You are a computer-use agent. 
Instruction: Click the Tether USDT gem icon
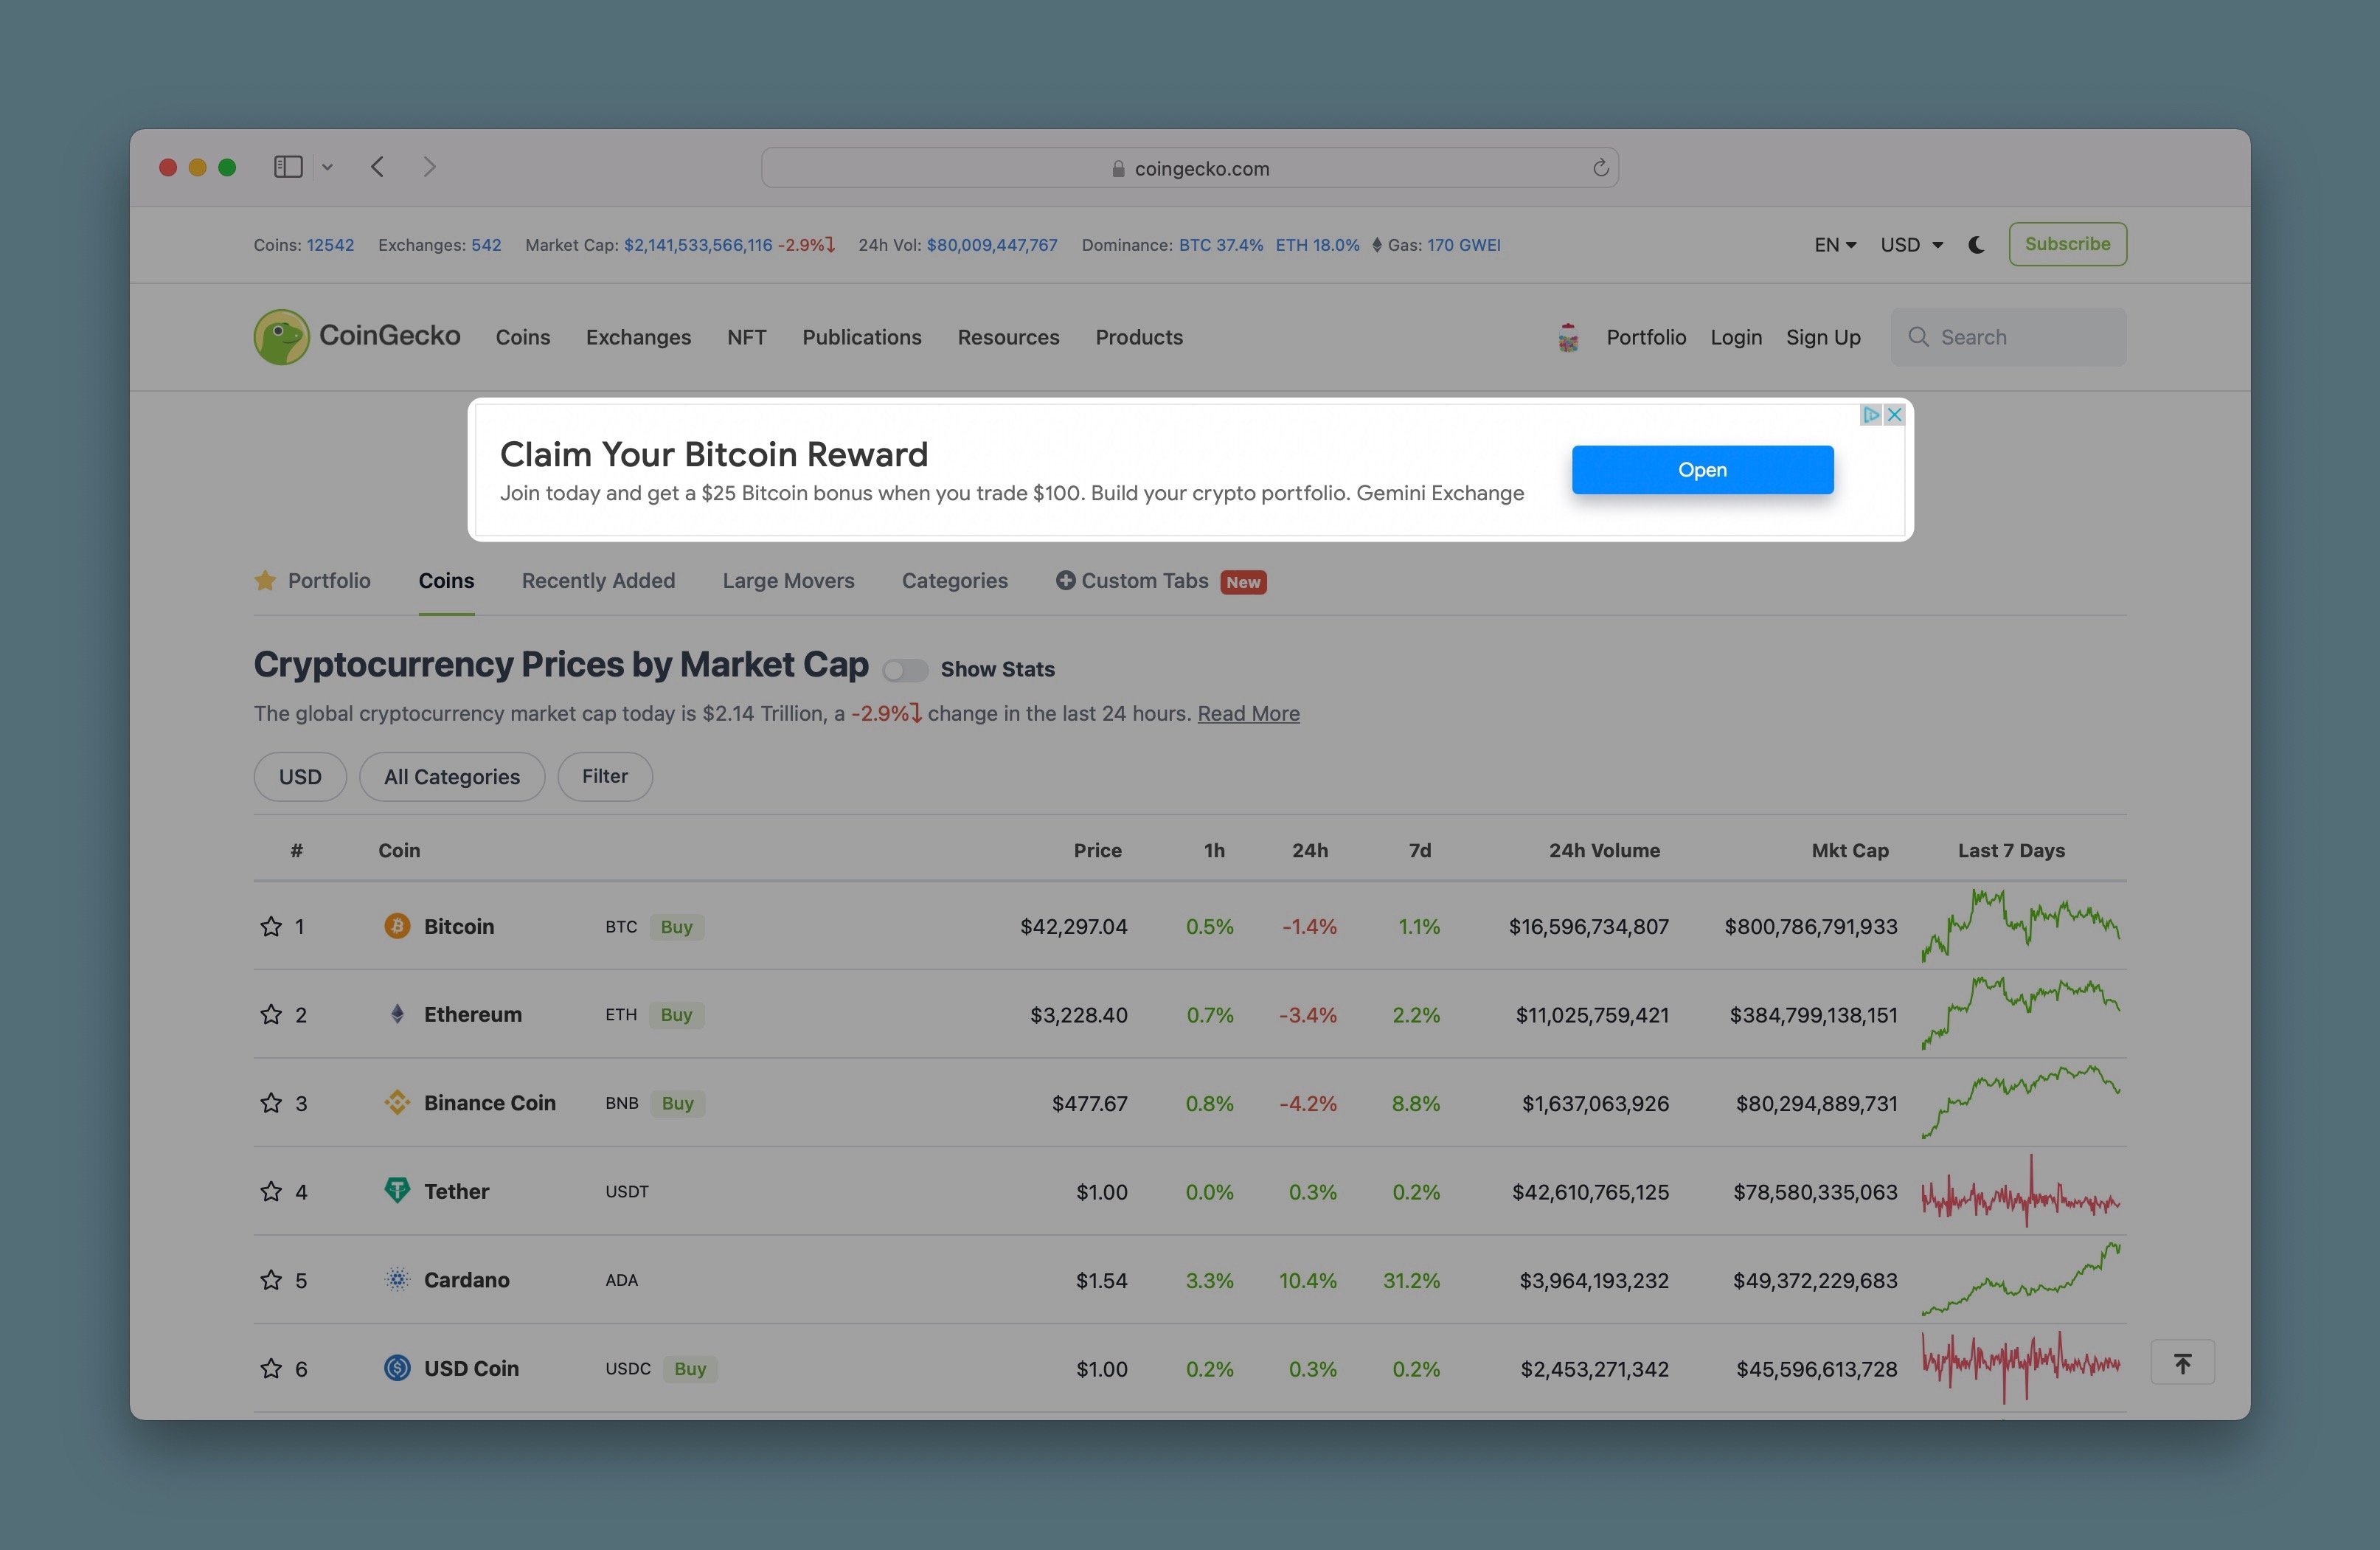[x=394, y=1191]
